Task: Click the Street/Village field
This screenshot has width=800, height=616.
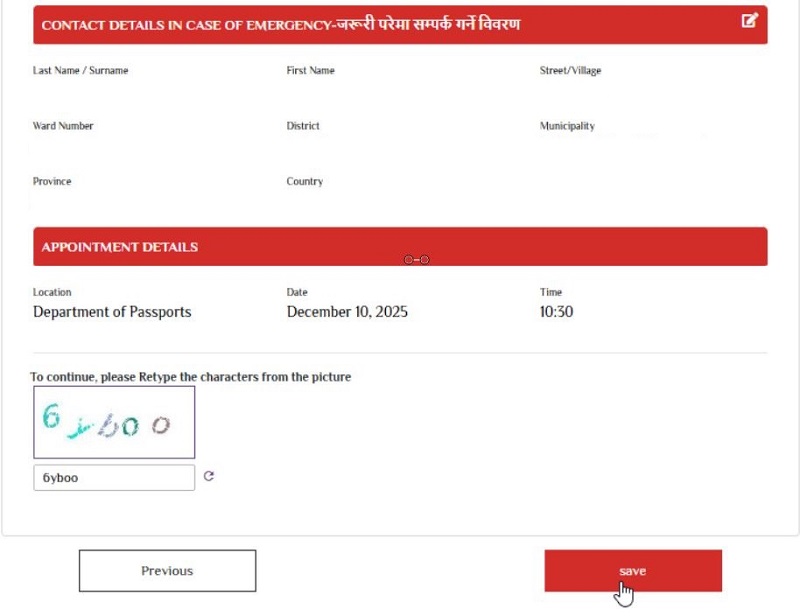Action: coord(569,71)
